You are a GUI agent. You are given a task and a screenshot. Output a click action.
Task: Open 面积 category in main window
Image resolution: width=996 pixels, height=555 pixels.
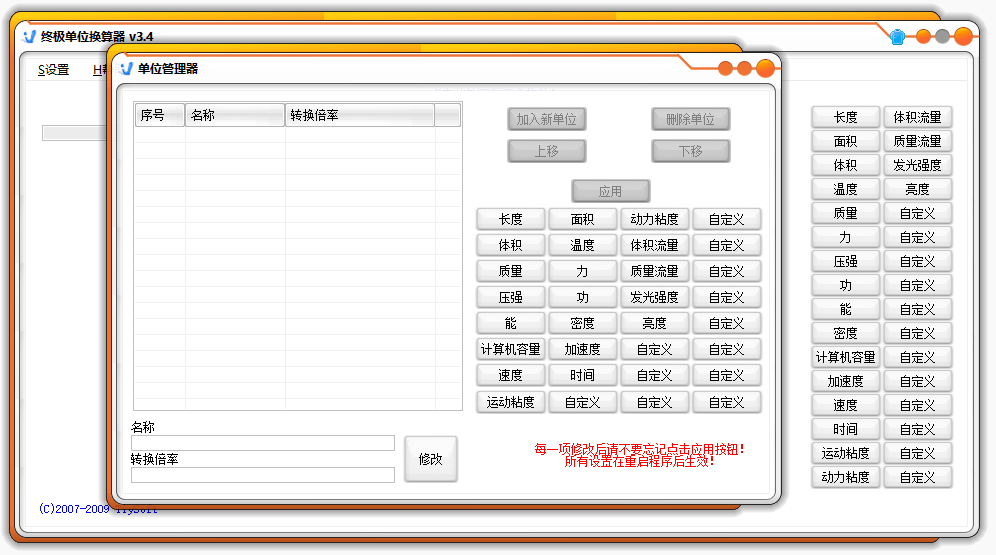coord(845,141)
